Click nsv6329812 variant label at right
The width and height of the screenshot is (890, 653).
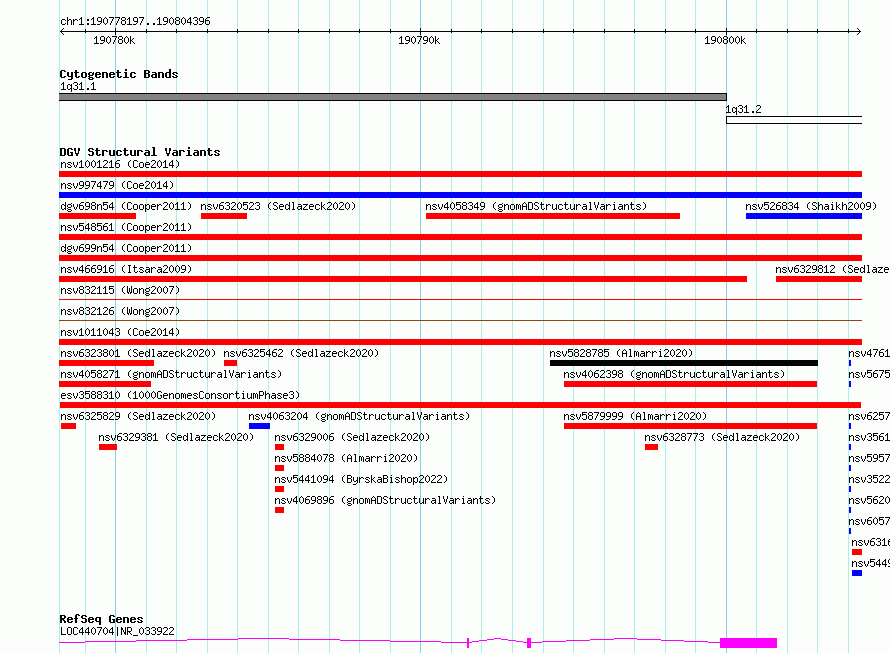pyautogui.click(x=832, y=269)
